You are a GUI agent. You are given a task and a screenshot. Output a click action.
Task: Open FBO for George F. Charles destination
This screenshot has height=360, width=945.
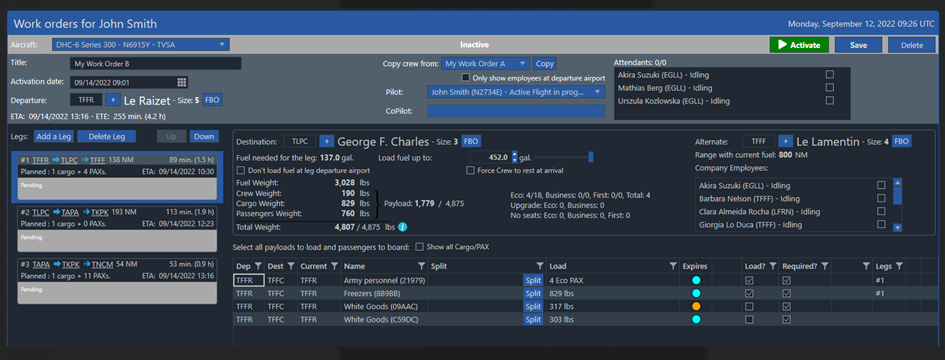click(x=471, y=141)
